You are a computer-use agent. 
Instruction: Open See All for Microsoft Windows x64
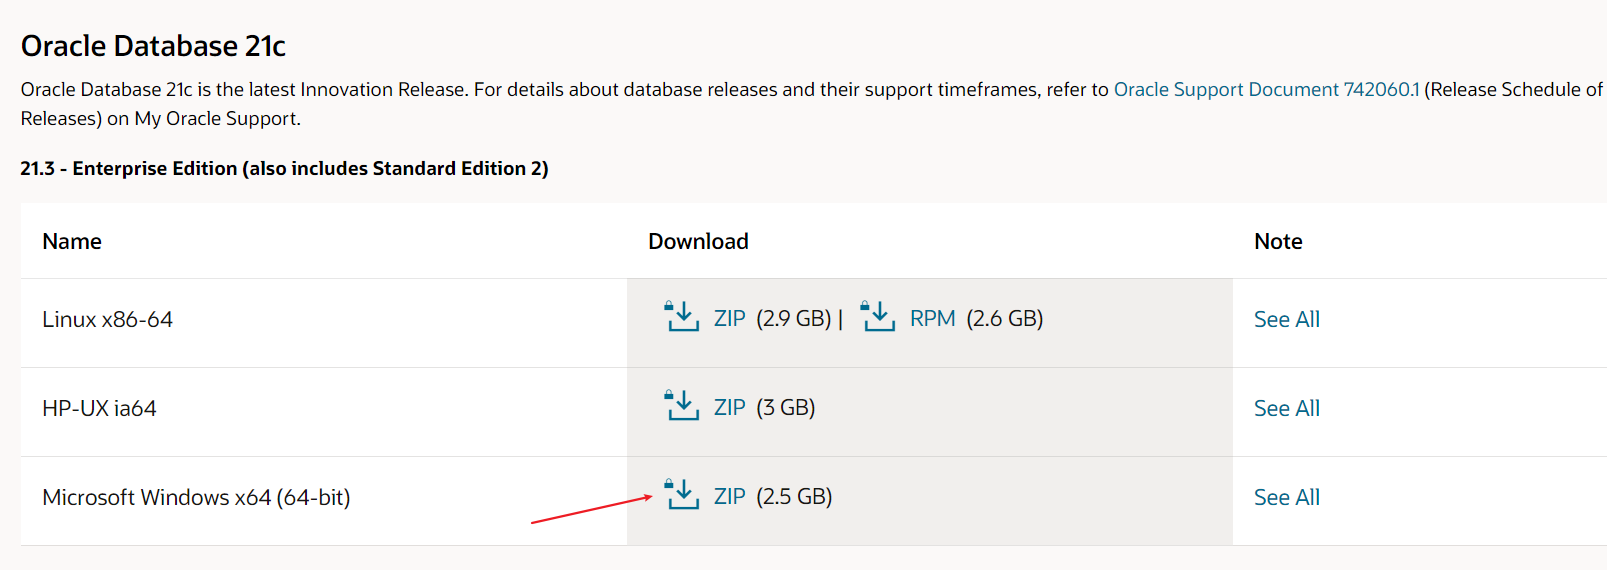click(1287, 497)
